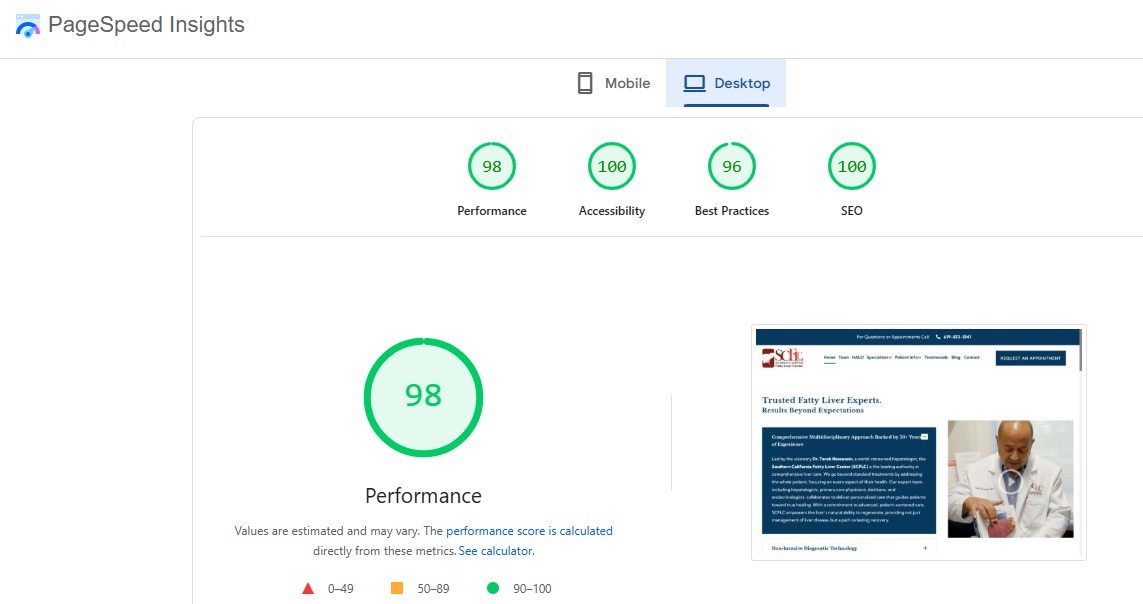Click the large 98 Performance gauge
The width and height of the screenshot is (1143, 604).
(x=424, y=397)
